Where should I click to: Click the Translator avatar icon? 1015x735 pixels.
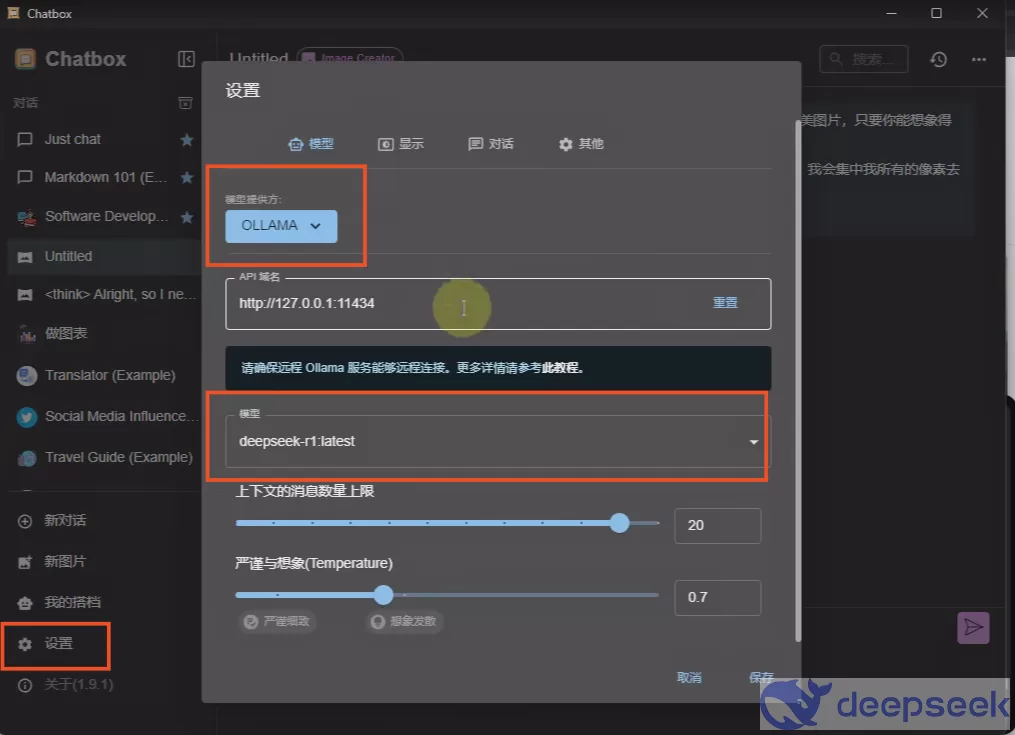pos(27,376)
